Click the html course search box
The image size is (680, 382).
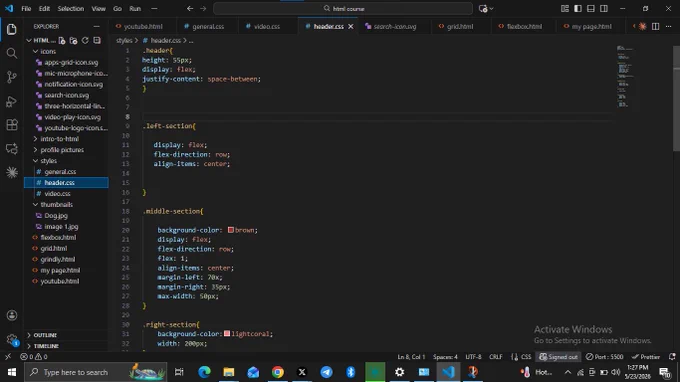(x=343, y=9)
